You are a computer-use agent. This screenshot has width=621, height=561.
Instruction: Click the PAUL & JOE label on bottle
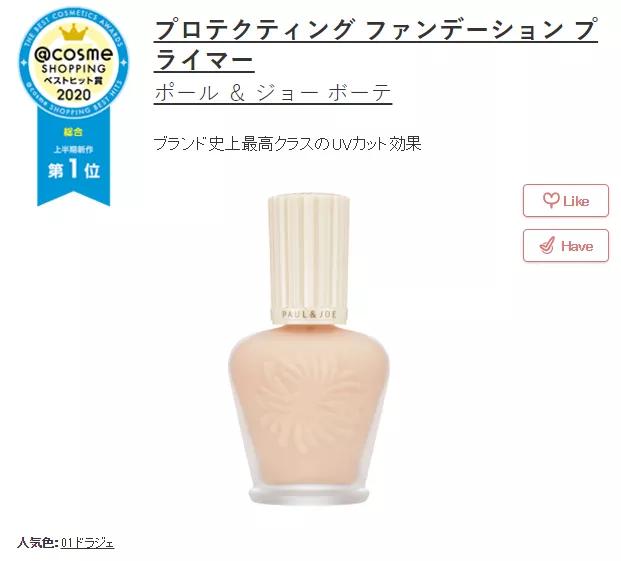point(309,314)
